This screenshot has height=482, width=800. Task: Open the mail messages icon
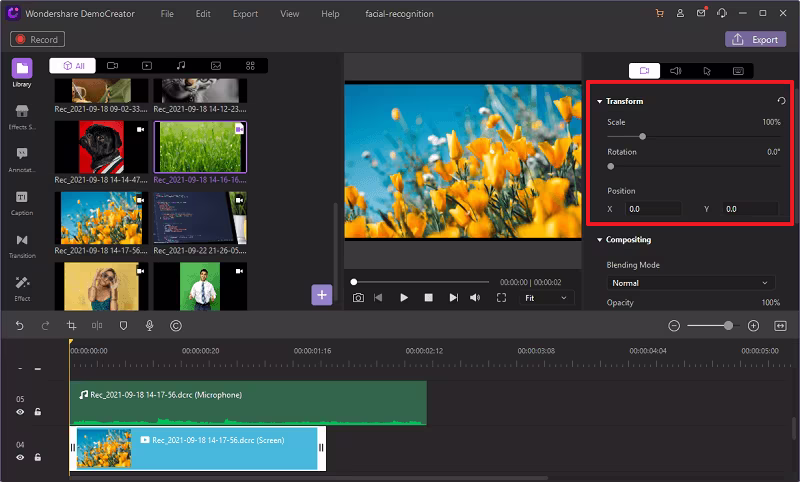[x=702, y=13]
